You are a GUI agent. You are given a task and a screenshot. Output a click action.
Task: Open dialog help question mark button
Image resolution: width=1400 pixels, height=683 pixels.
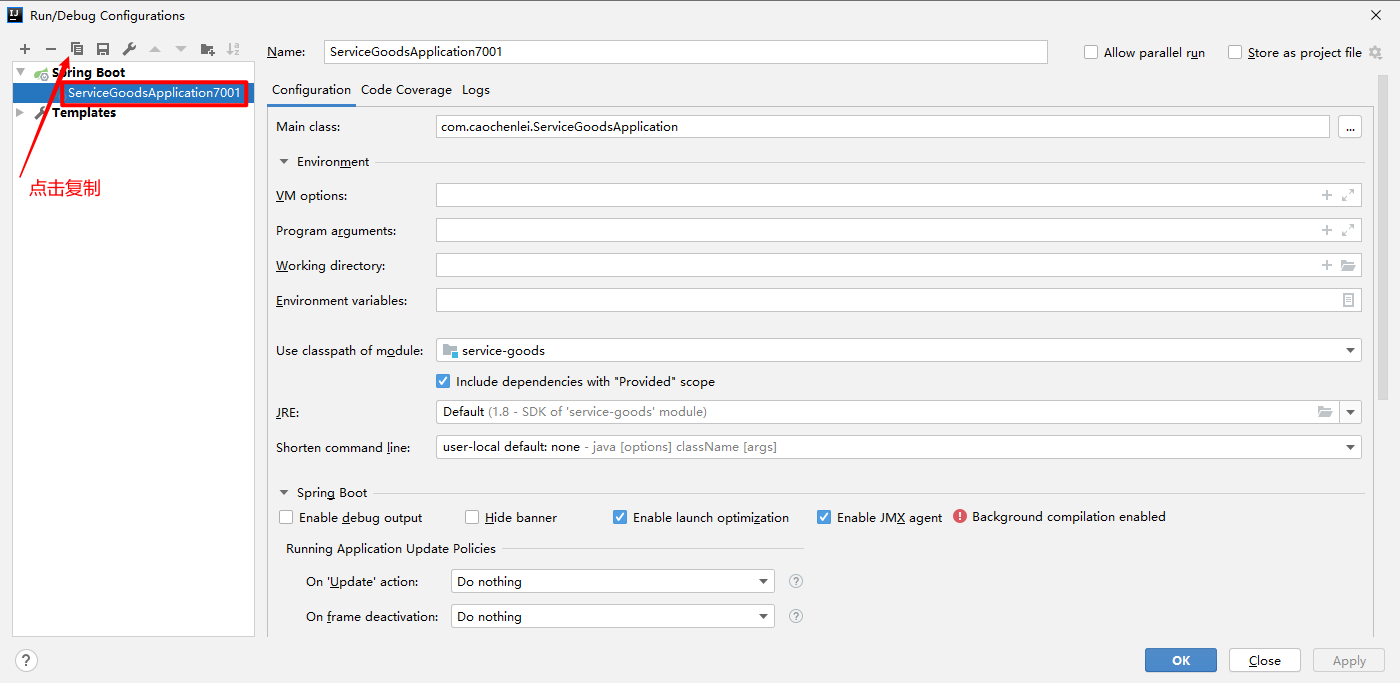(x=26, y=660)
